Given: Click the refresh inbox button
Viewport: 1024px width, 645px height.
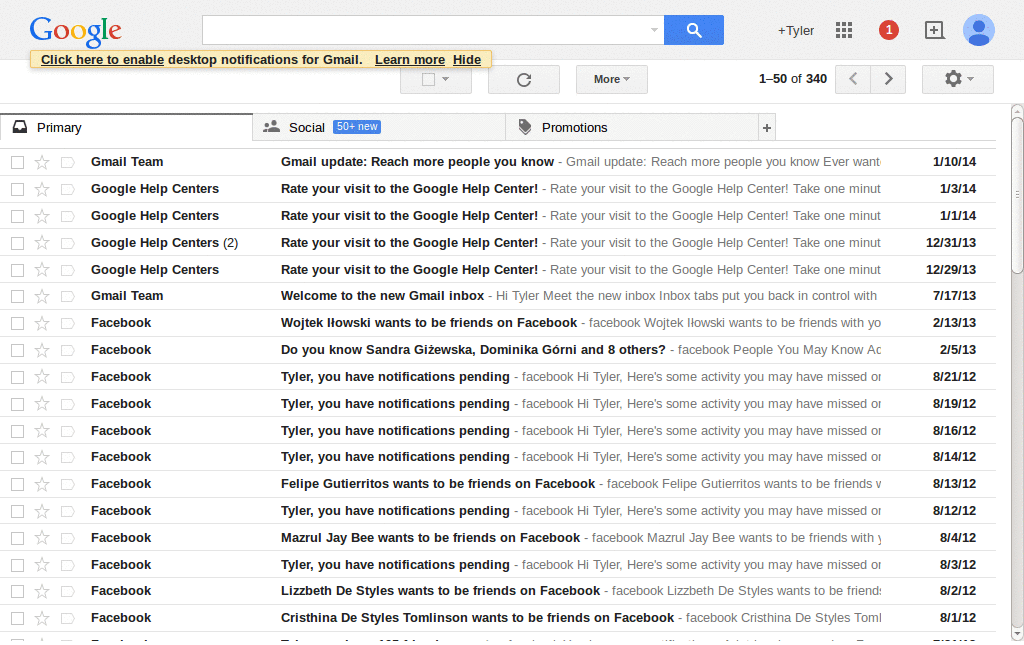Looking at the screenshot, I should (524, 80).
